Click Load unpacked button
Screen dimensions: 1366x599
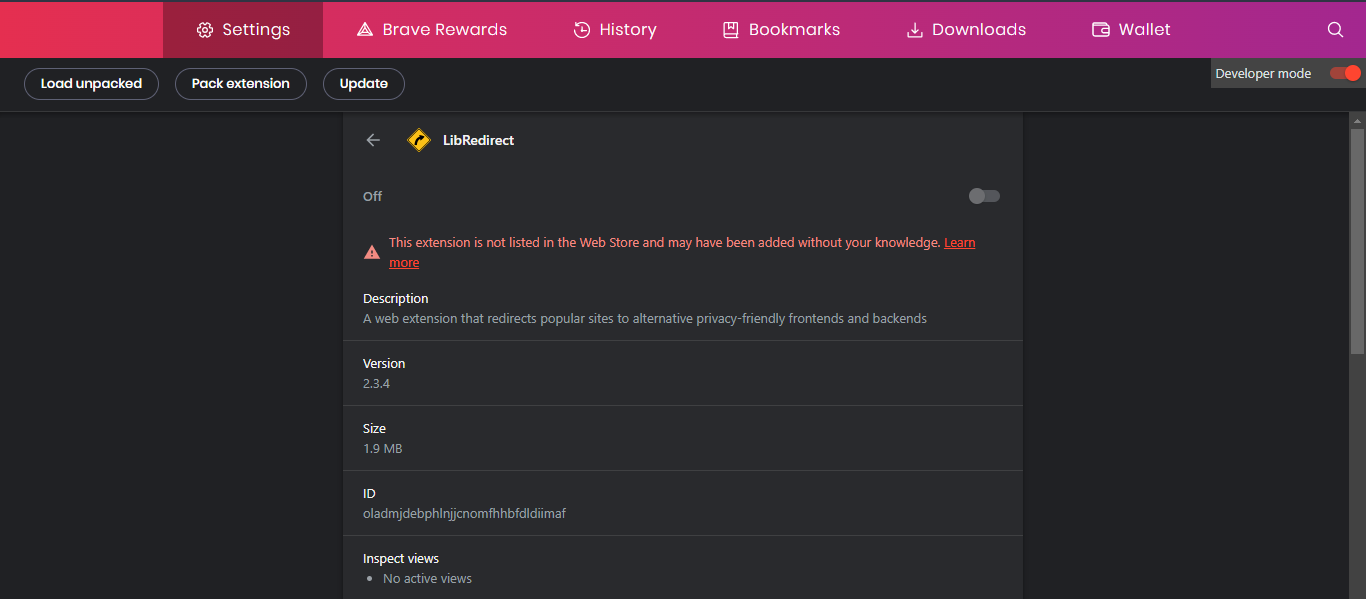point(91,84)
